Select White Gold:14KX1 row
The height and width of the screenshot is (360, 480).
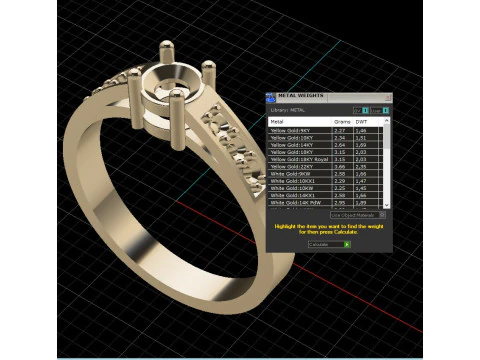click(x=326, y=195)
